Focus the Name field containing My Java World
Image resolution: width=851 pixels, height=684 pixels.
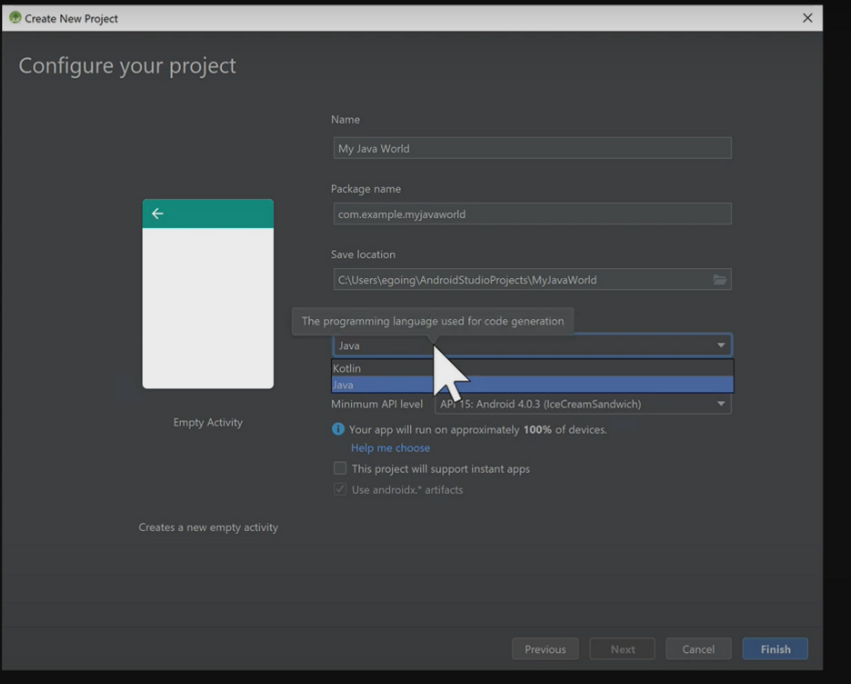coord(532,148)
